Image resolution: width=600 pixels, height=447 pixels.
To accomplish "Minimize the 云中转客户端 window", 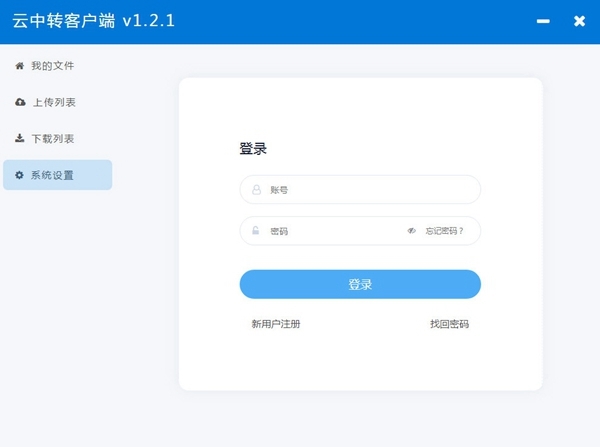I will [x=543, y=21].
